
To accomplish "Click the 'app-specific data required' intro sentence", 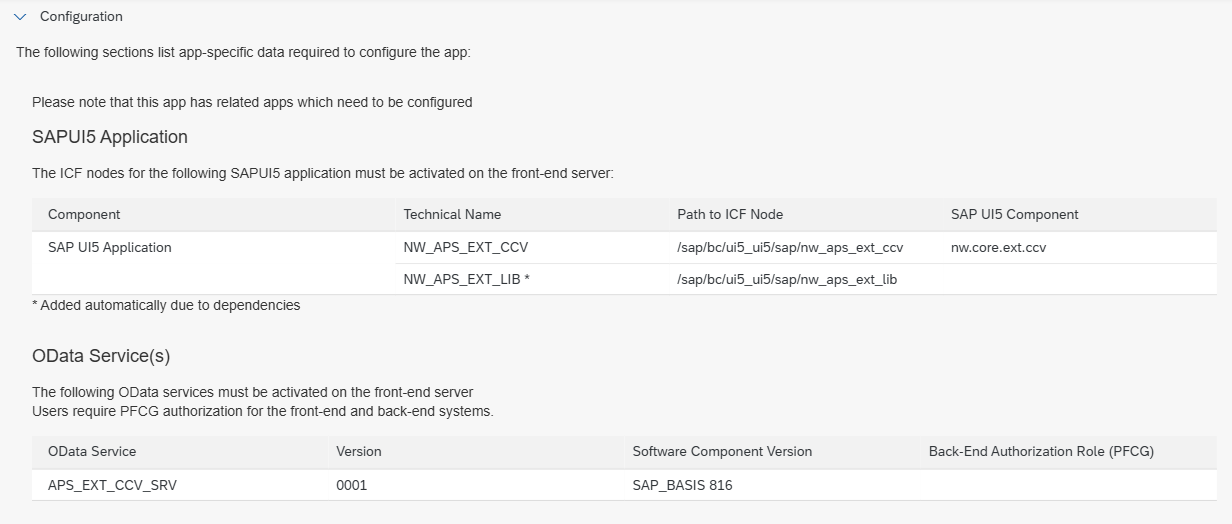I will (x=243, y=52).
